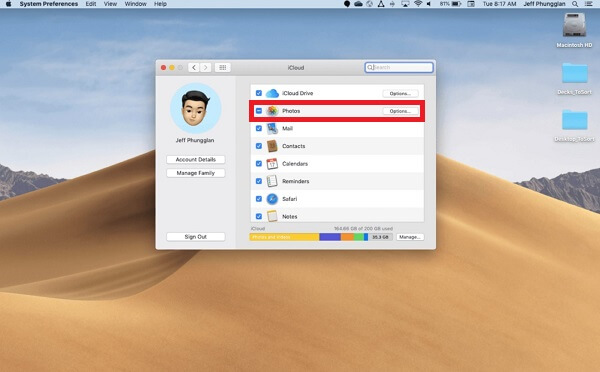600x372 pixels.
Task: Open the Edit menu
Action: [x=91, y=4]
